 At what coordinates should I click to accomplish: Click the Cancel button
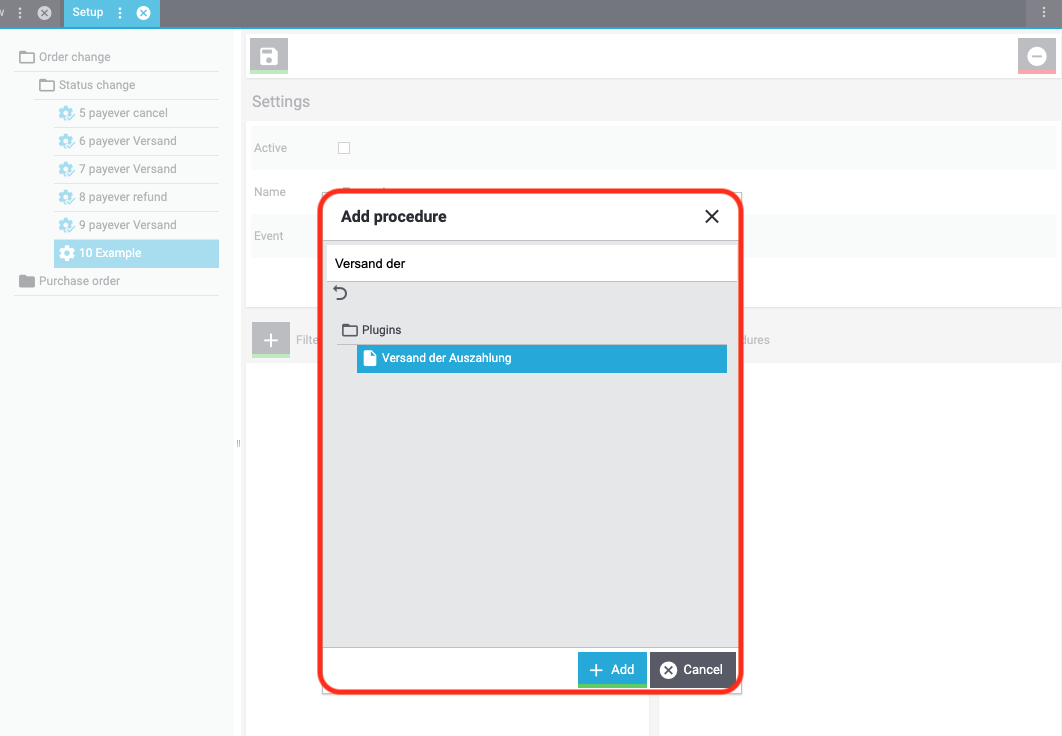[693, 670]
